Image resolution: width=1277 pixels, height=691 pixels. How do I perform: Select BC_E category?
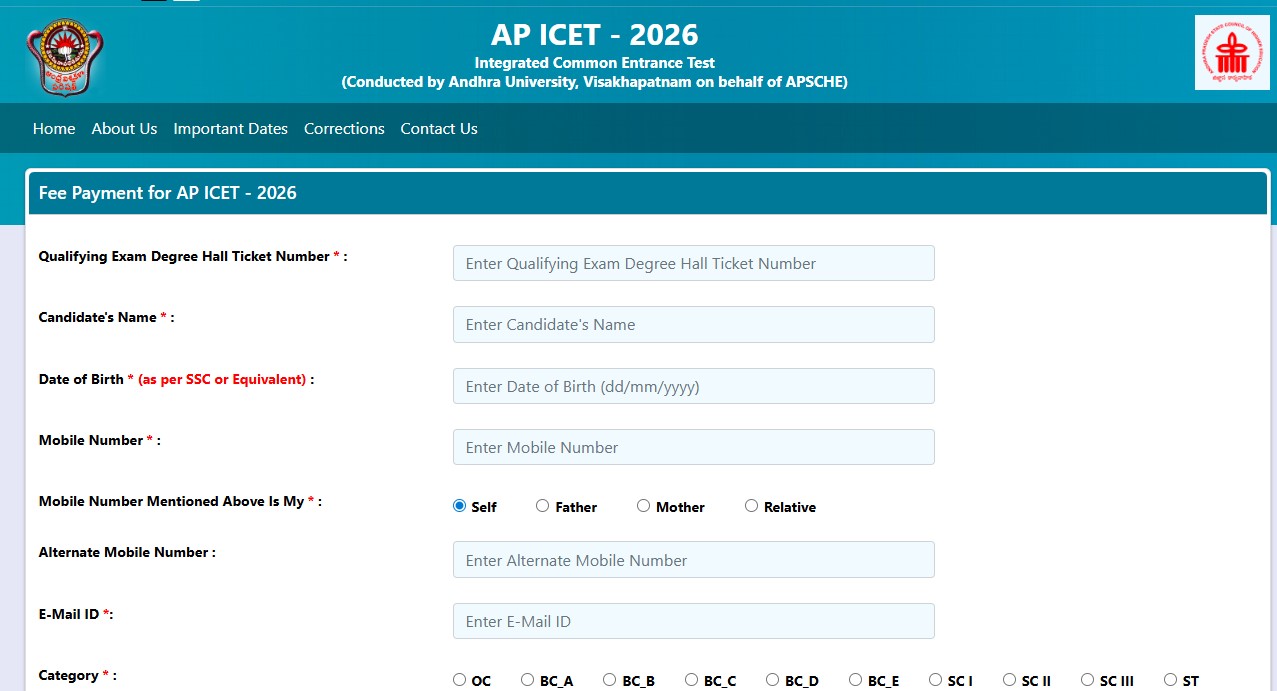pyautogui.click(x=855, y=679)
